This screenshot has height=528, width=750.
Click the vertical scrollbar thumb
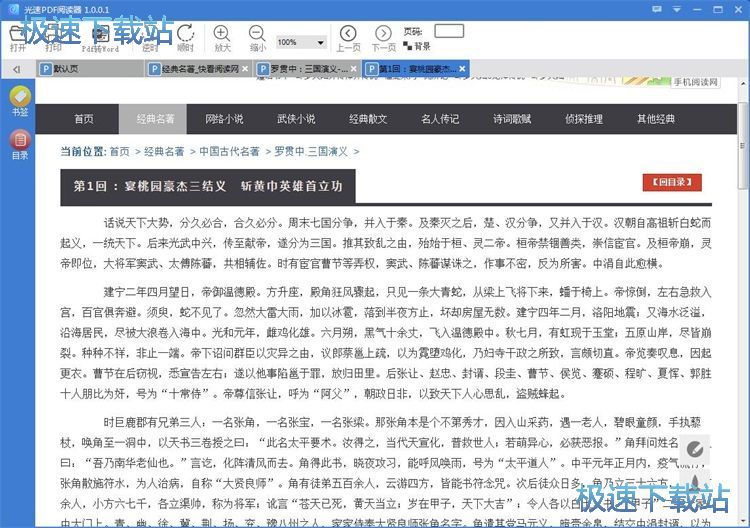click(742, 145)
